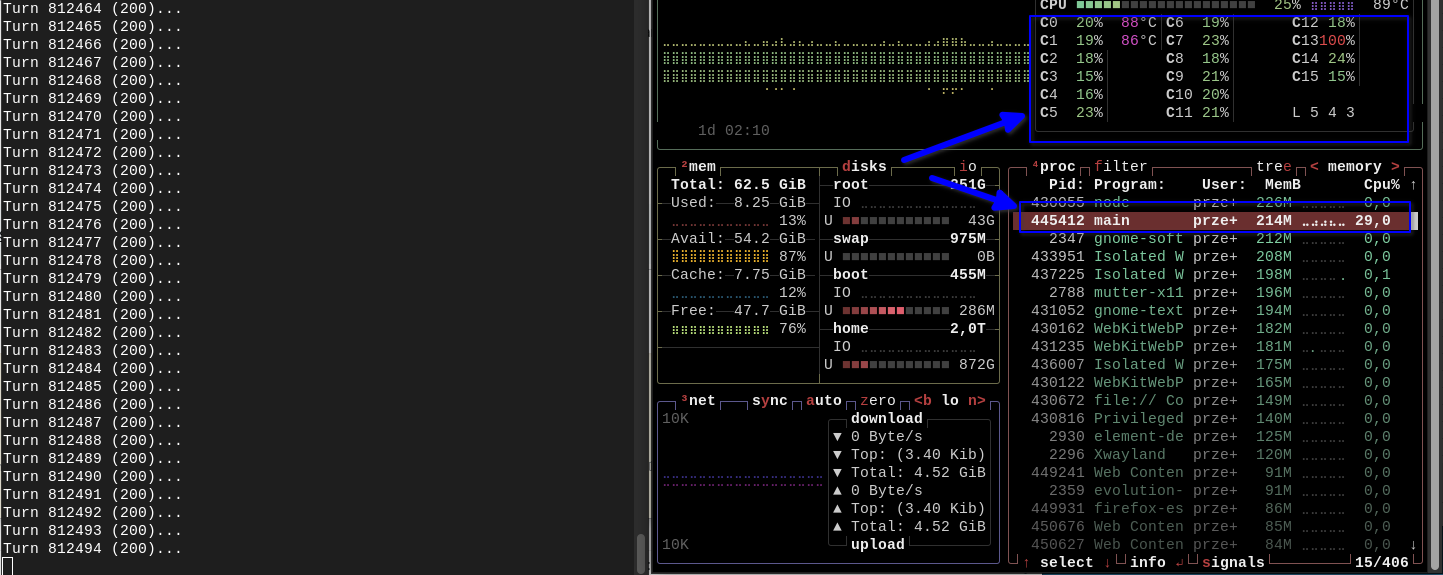
Task: Click the mem box header label
Action: [702, 167]
